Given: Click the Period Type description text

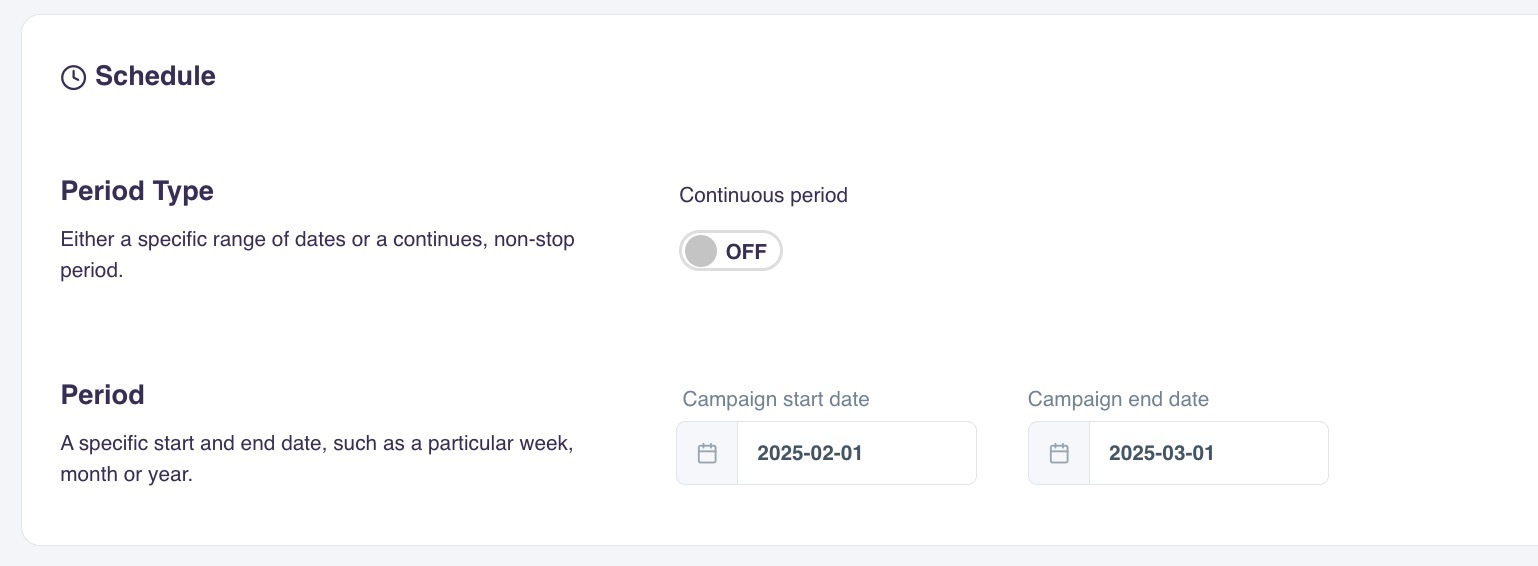Looking at the screenshot, I should pos(317,255).
